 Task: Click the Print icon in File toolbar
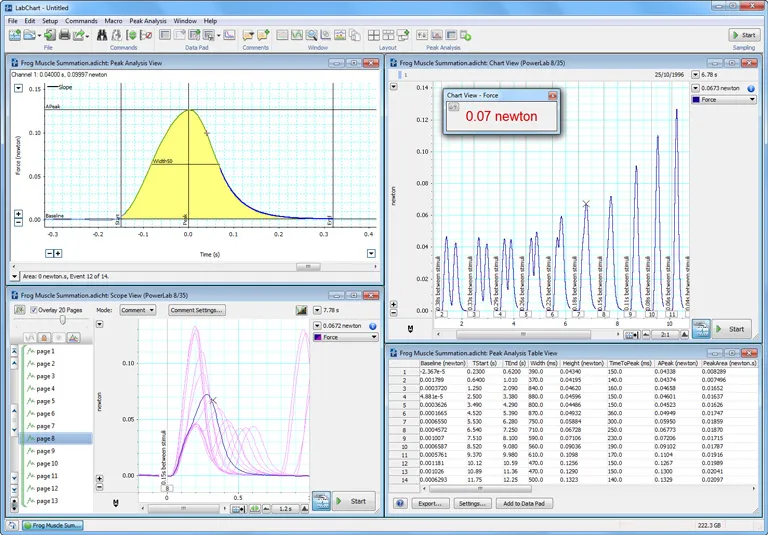click(64, 35)
